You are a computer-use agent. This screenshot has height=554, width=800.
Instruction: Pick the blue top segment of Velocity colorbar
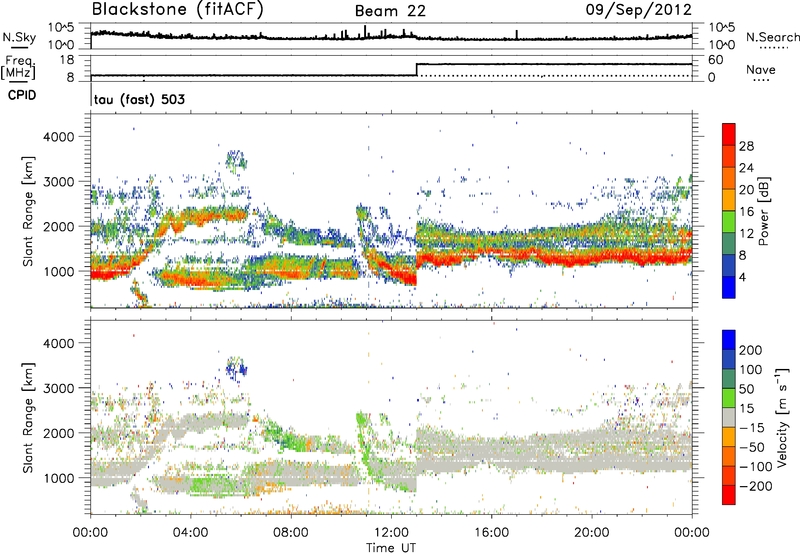point(729,340)
